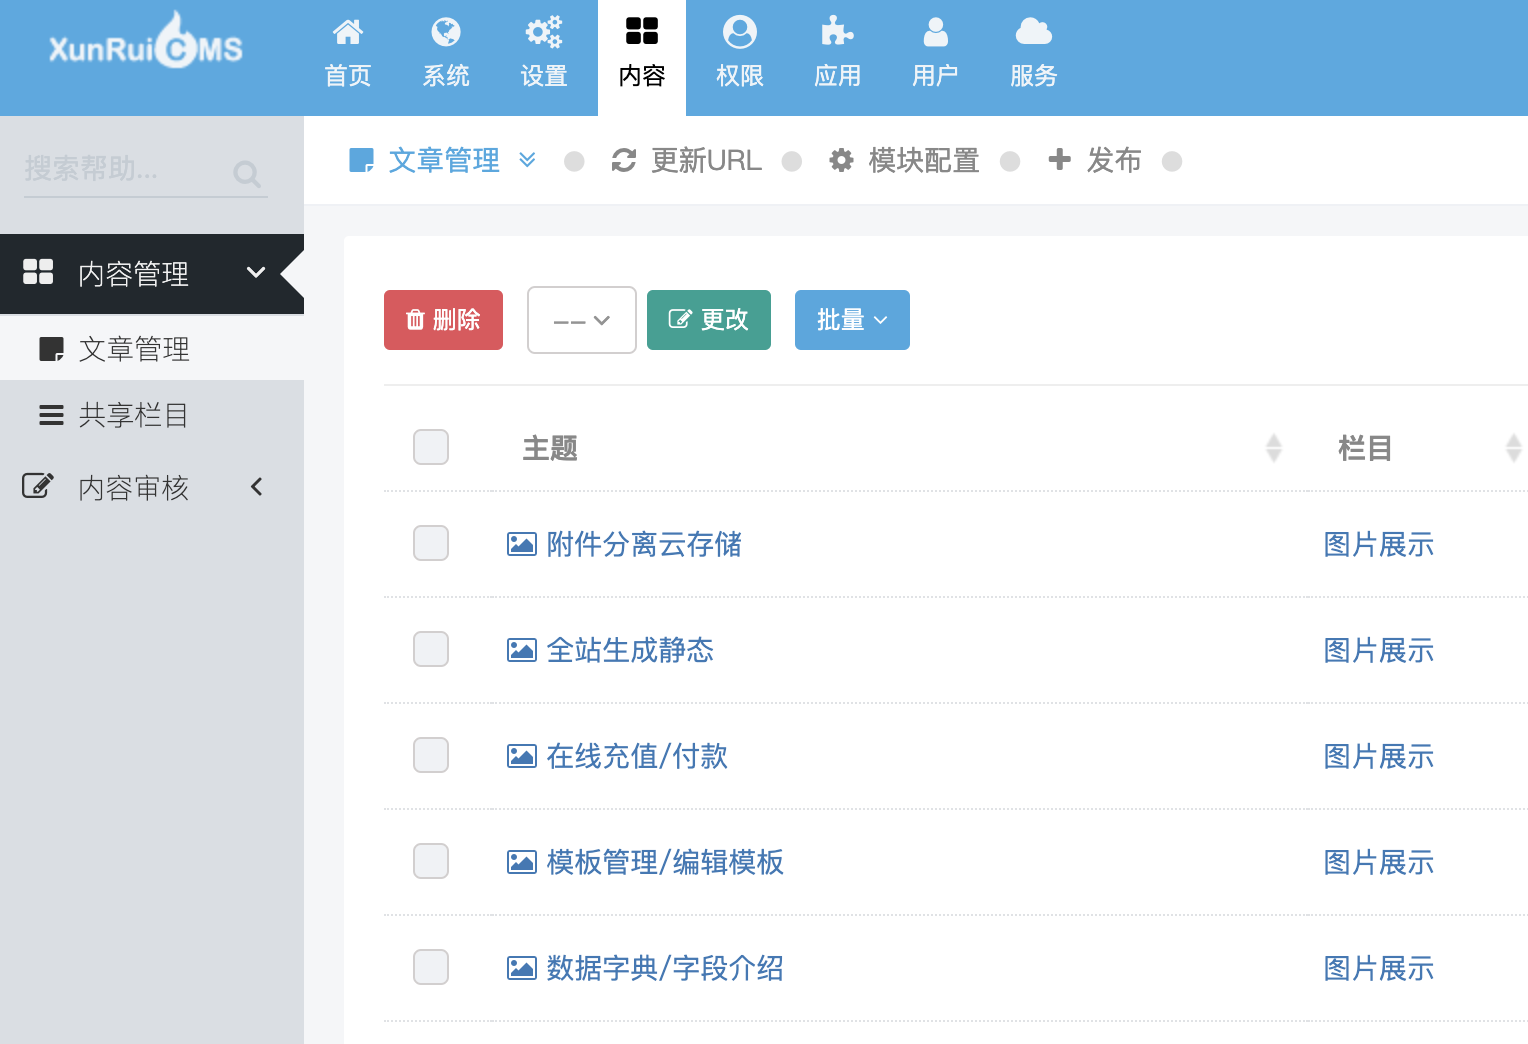Open the 权限 permissions tab
1528x1044 pixels.
740,56
